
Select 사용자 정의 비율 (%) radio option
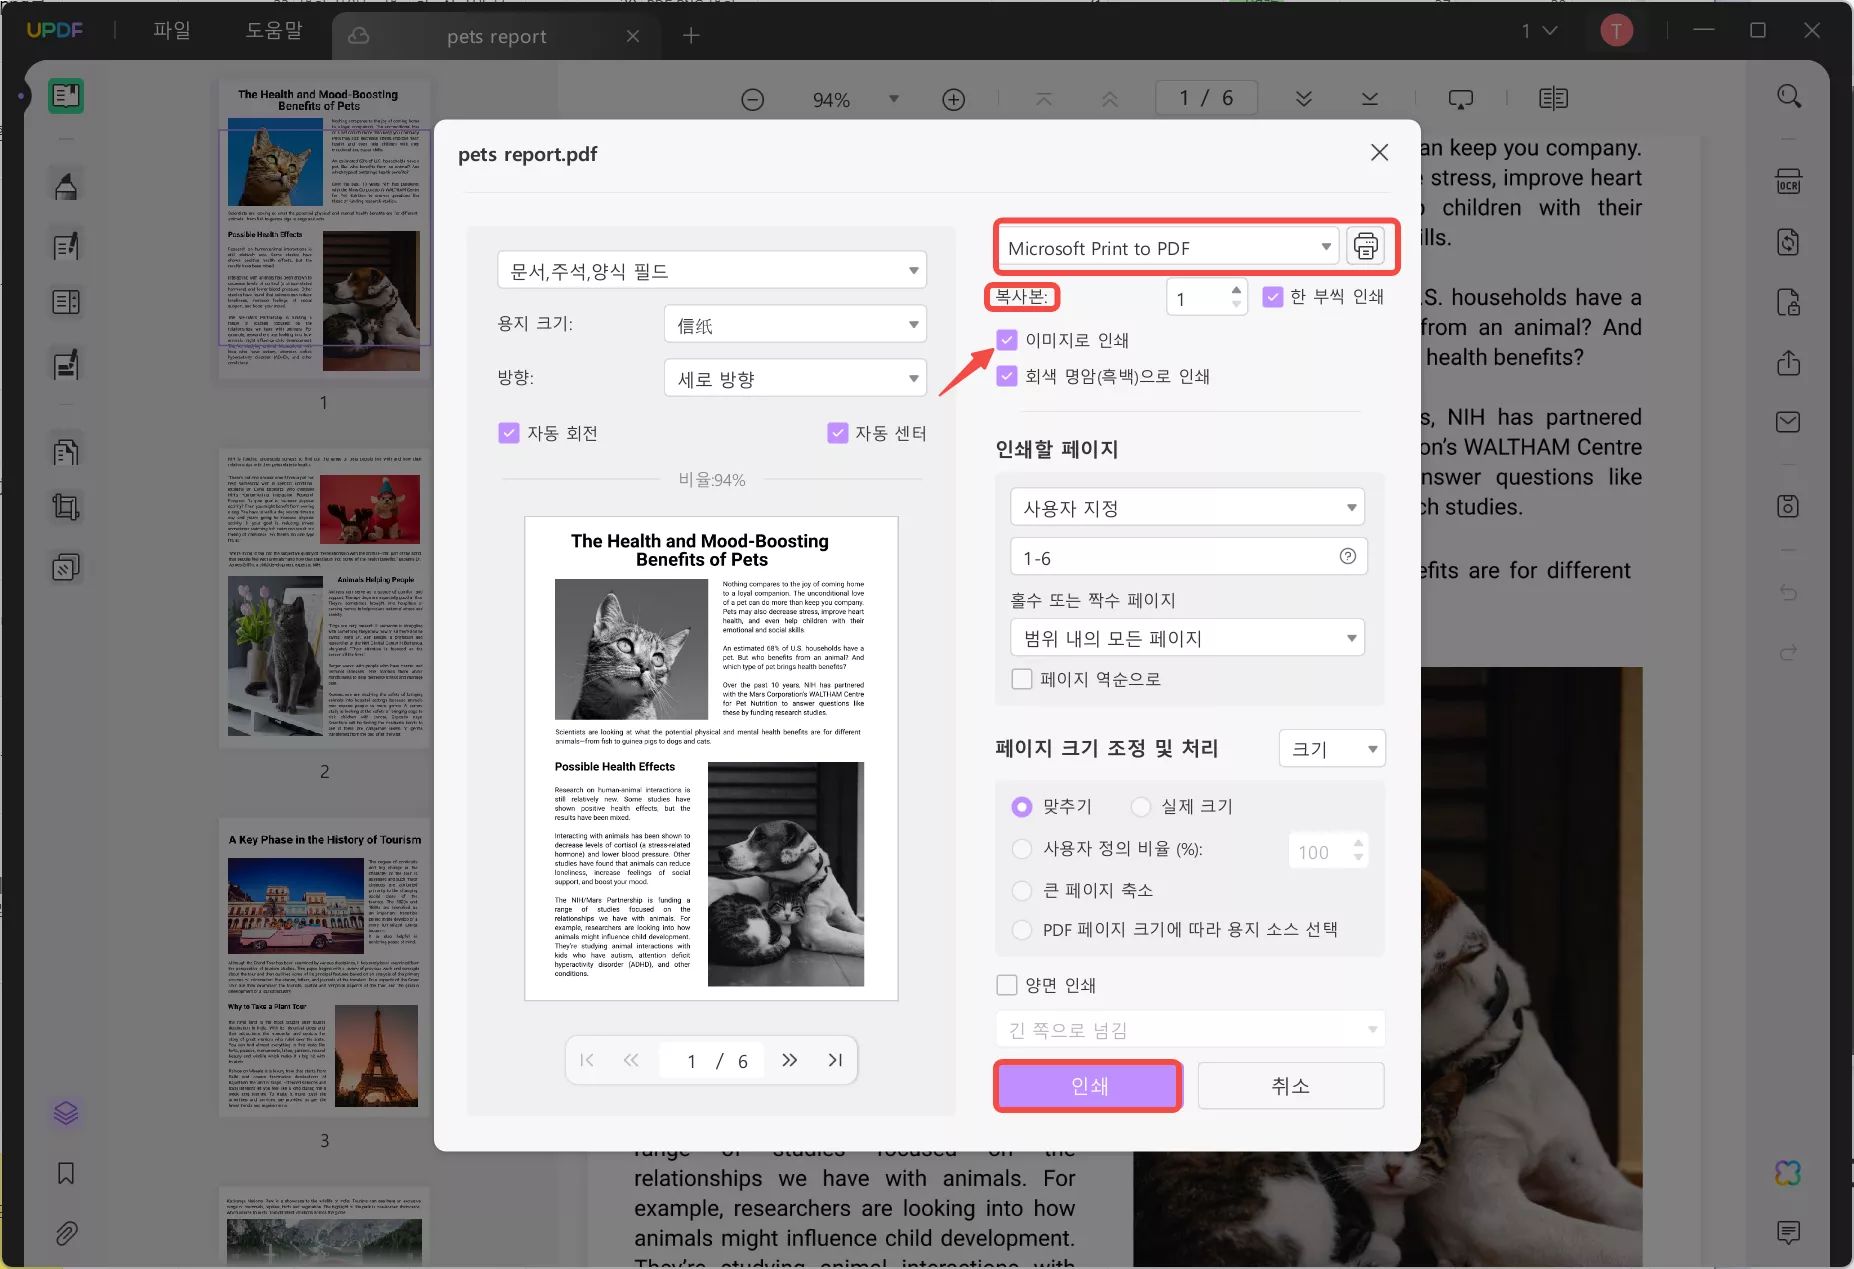pos(1022,849)
